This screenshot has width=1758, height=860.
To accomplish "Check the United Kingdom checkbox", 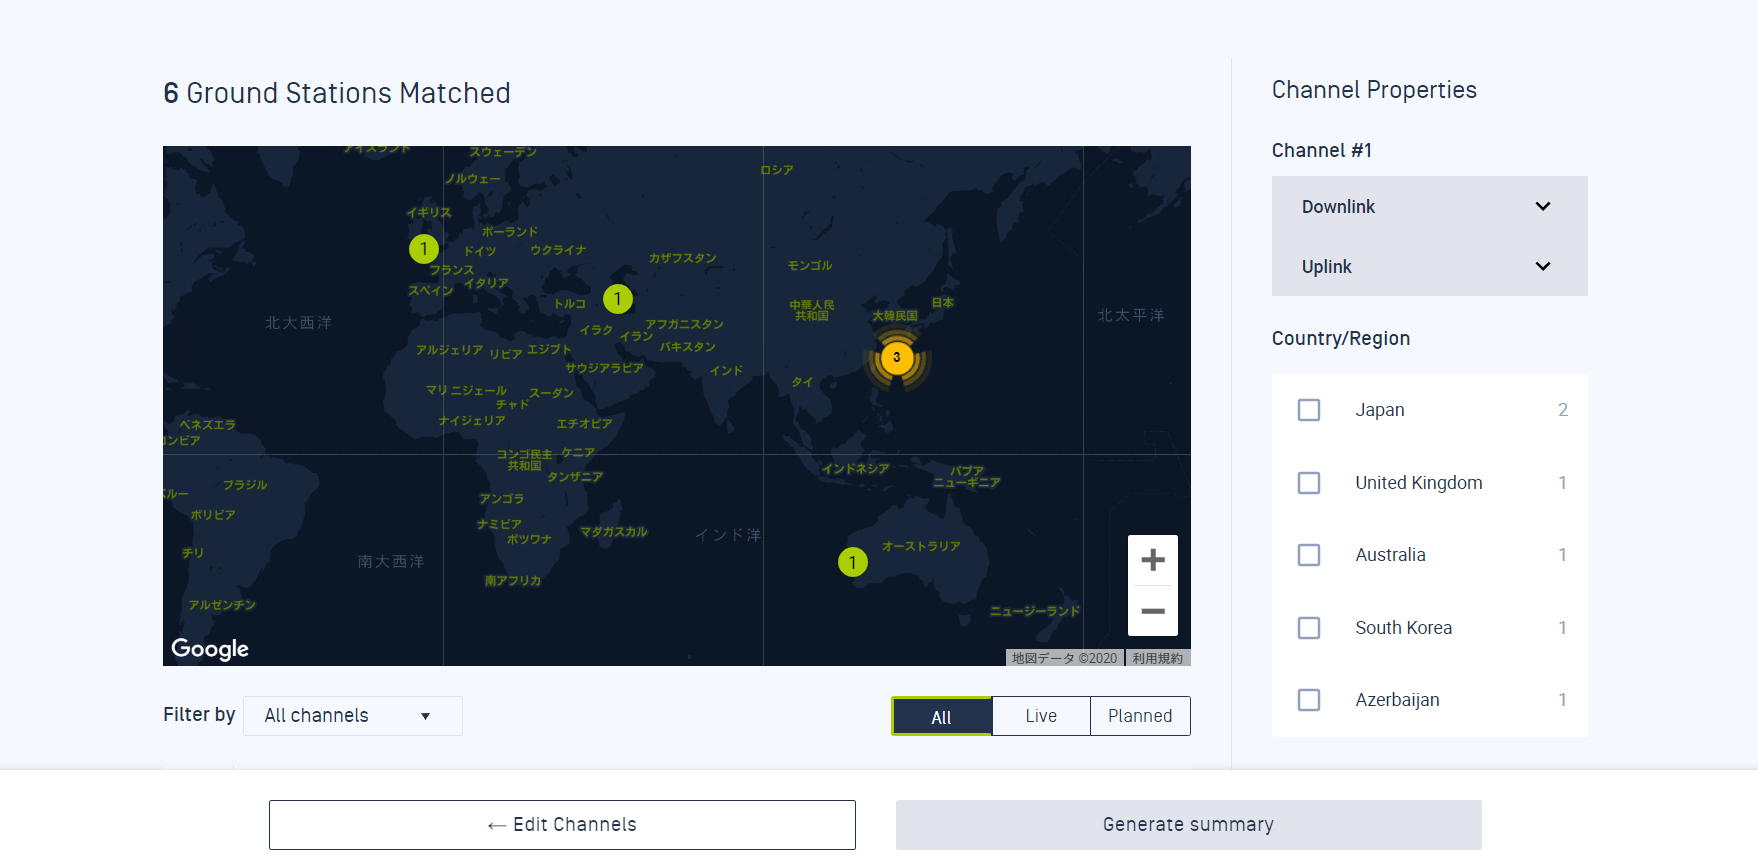I will (x=1309, y=483).
